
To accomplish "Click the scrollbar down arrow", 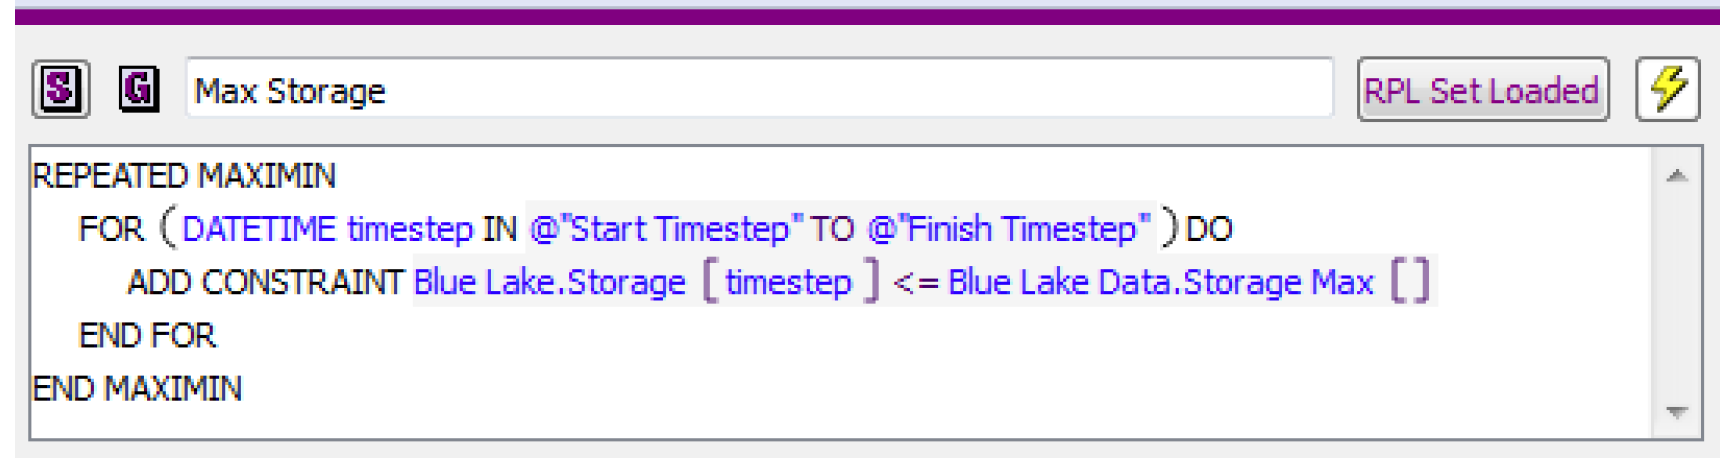I will click(1677, 412).
